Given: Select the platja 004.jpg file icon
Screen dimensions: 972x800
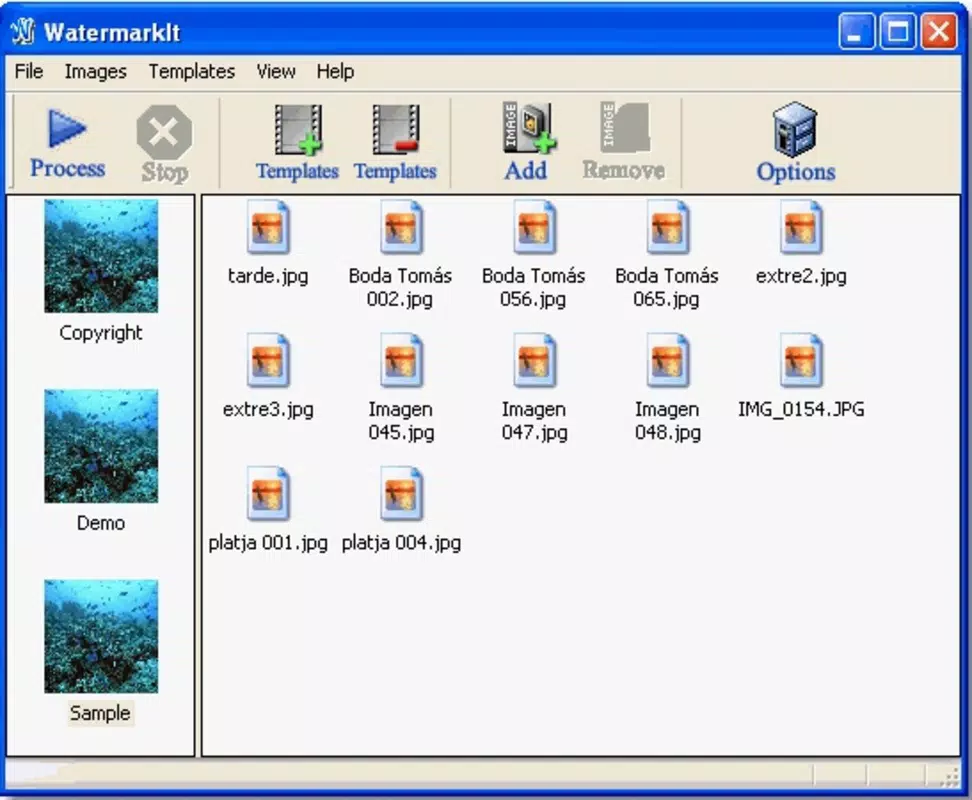Looking at the screenshot, I should [x=401, y=493].
